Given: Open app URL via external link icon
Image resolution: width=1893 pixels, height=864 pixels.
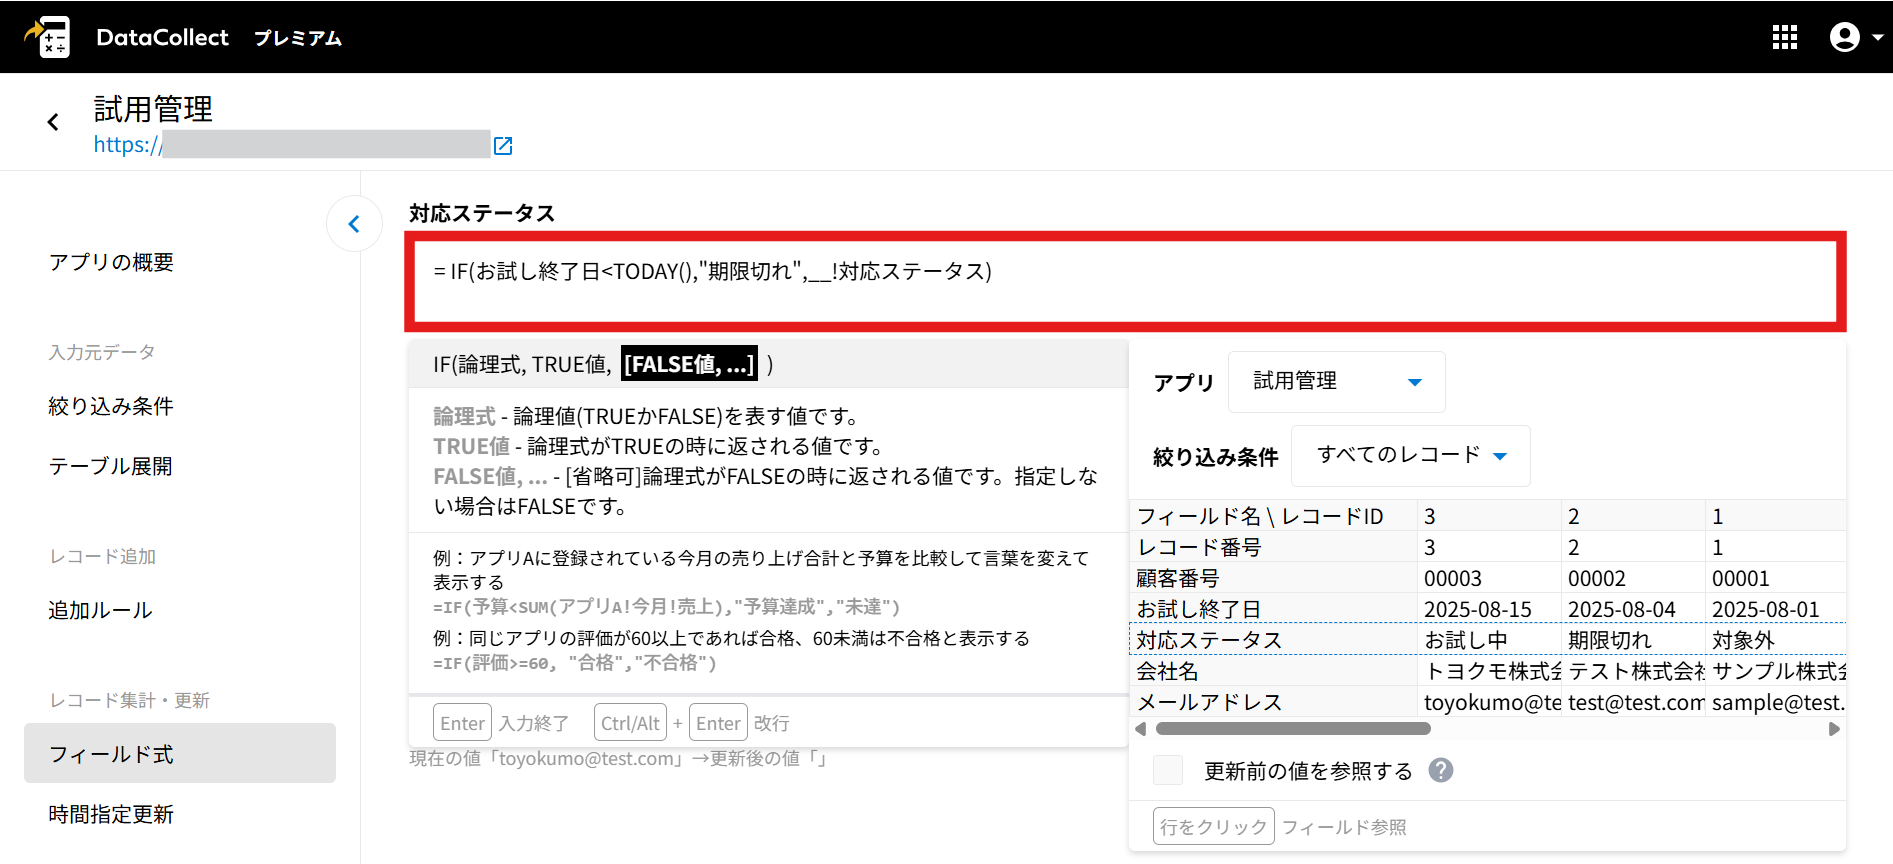Looking at the screenshot, I should tap(503, 146).
